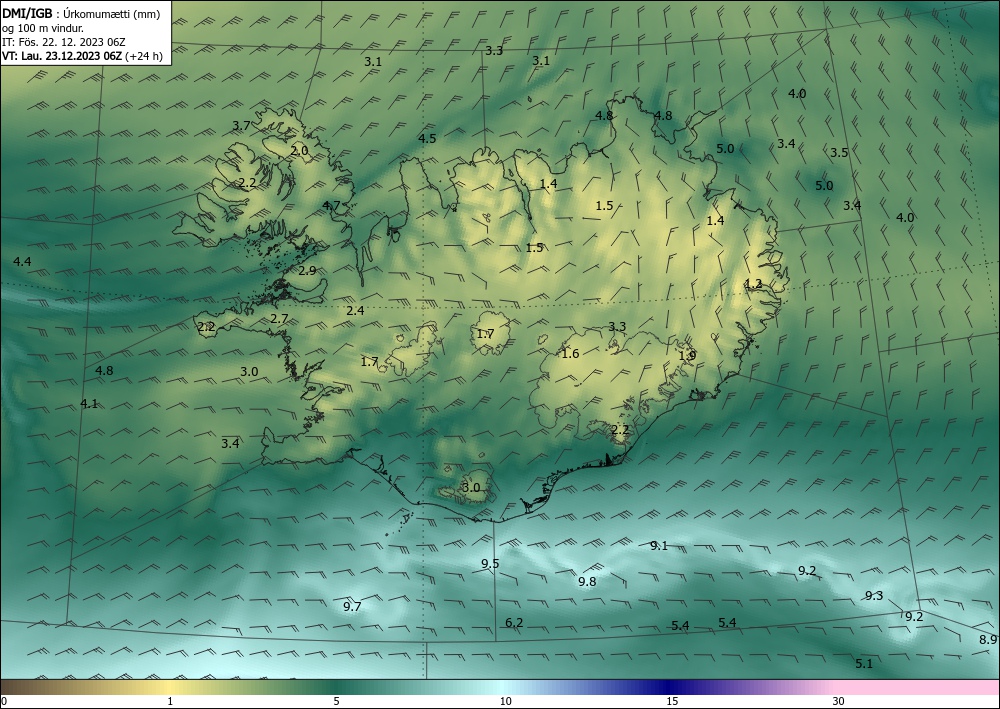Select the 1.3 value on the east coast
1000x709 pixels.
point(753,284)
